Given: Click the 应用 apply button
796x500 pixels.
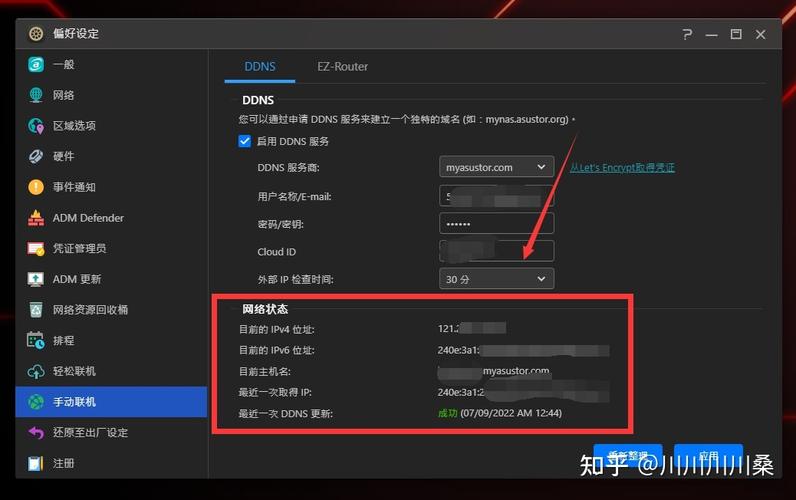Looking at the screenshot, I should click(x=709, y=455).
